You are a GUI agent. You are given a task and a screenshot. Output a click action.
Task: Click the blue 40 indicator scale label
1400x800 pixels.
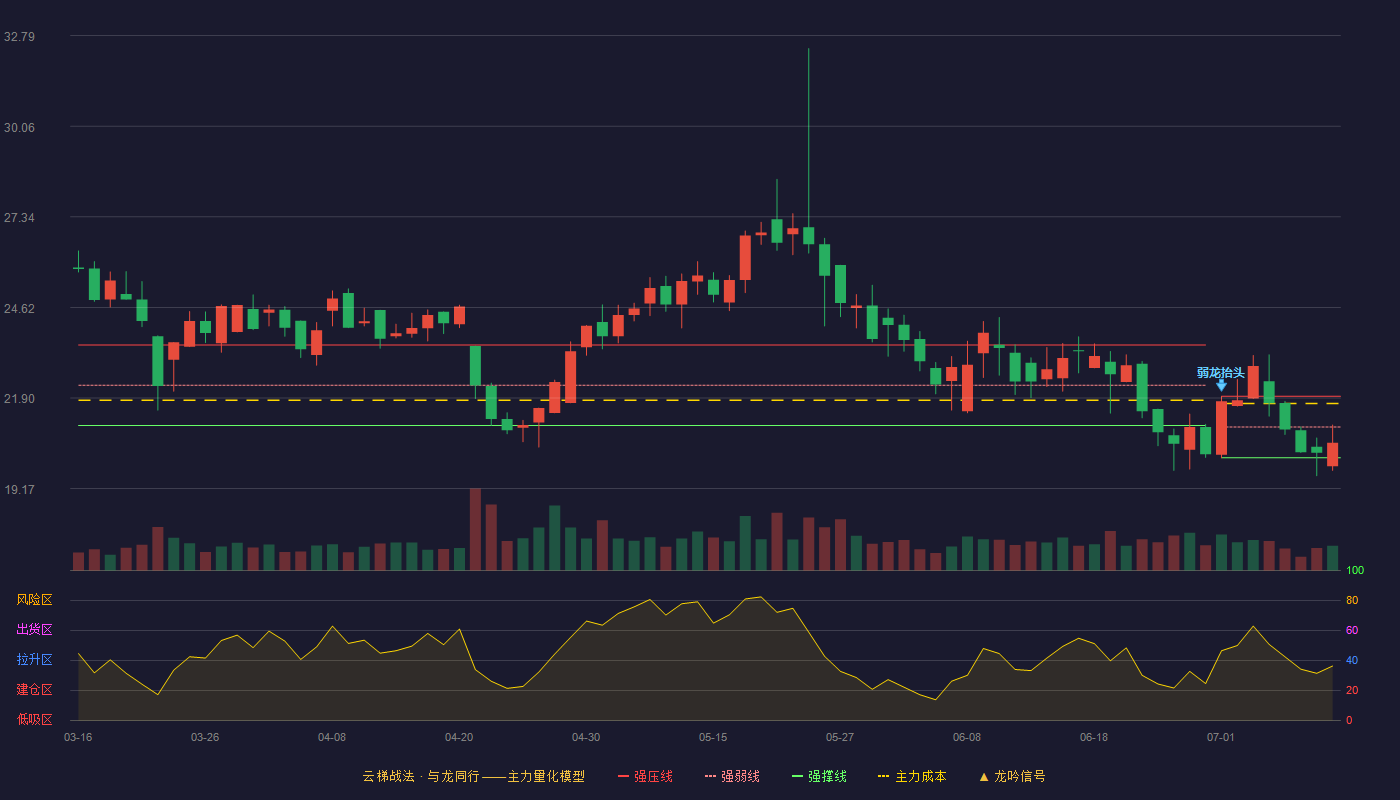point(1352,660)
